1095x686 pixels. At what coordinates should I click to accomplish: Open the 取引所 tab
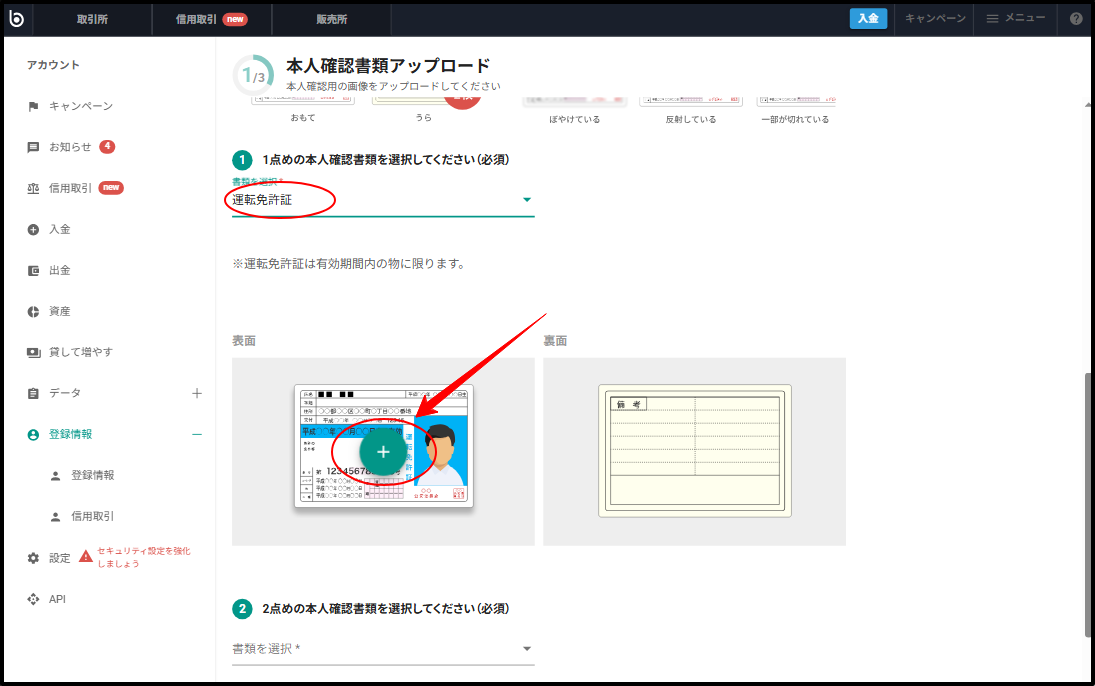pyautogui.click(x=92, y=20)
